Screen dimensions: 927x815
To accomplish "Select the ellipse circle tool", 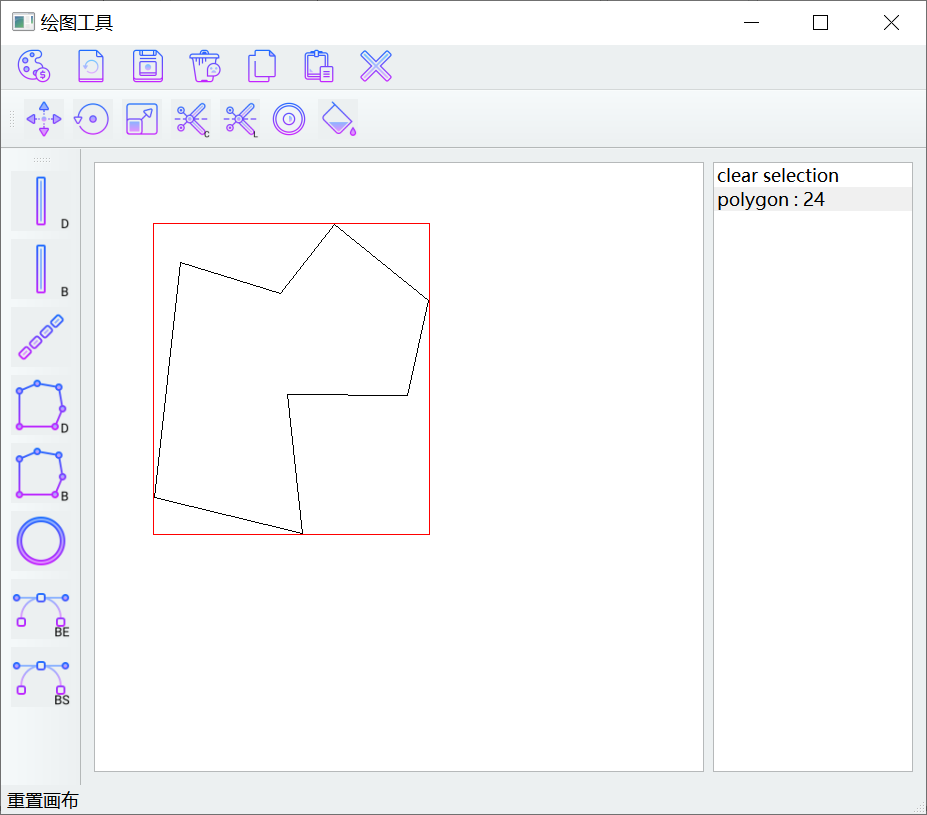I will [41, 541].
